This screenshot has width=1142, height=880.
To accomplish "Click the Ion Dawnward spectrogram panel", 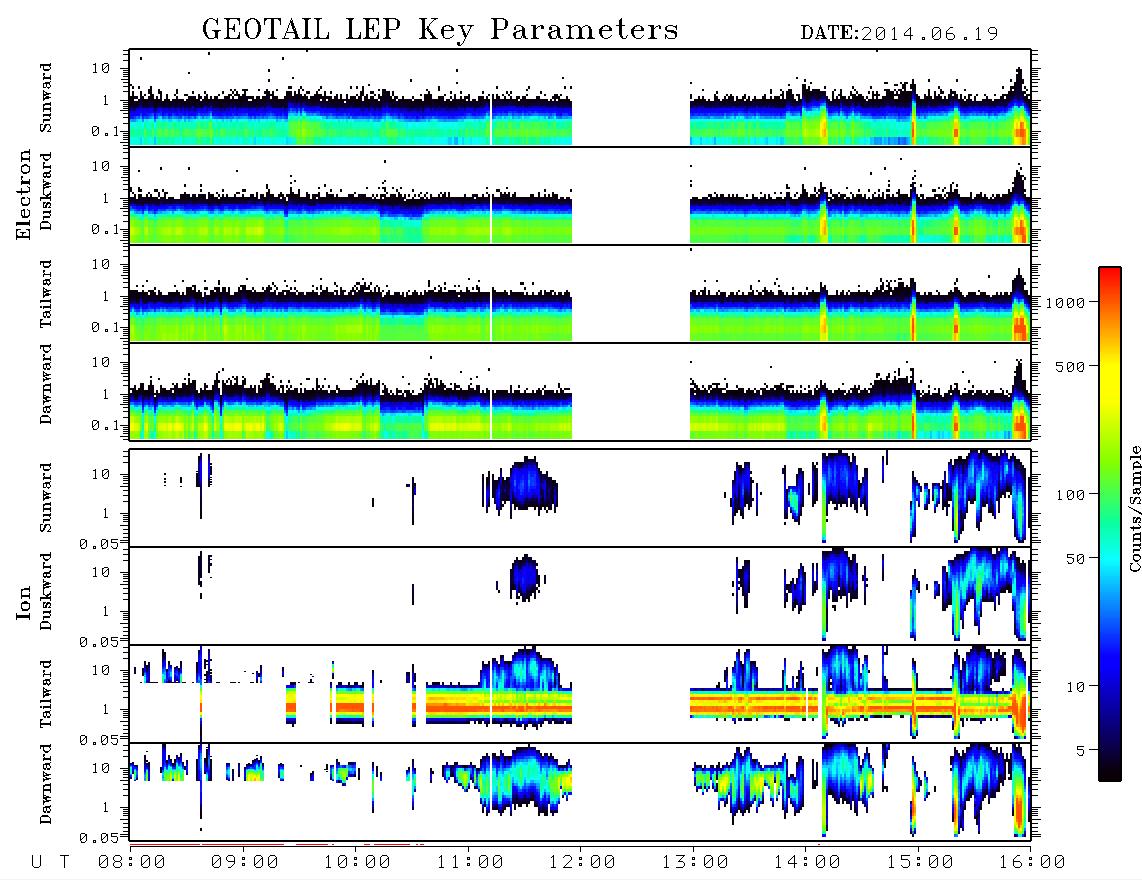I will pyautogui.click(x=580, y=792).
